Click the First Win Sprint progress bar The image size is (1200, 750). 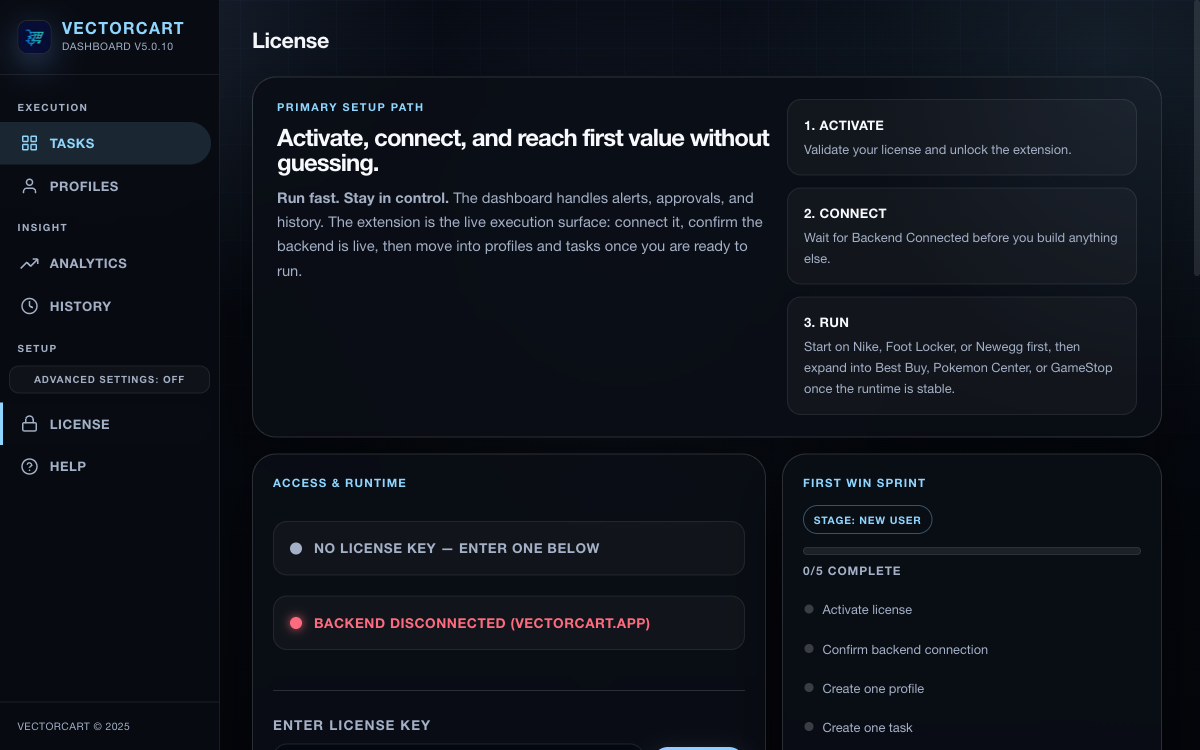tap(970, 550)
